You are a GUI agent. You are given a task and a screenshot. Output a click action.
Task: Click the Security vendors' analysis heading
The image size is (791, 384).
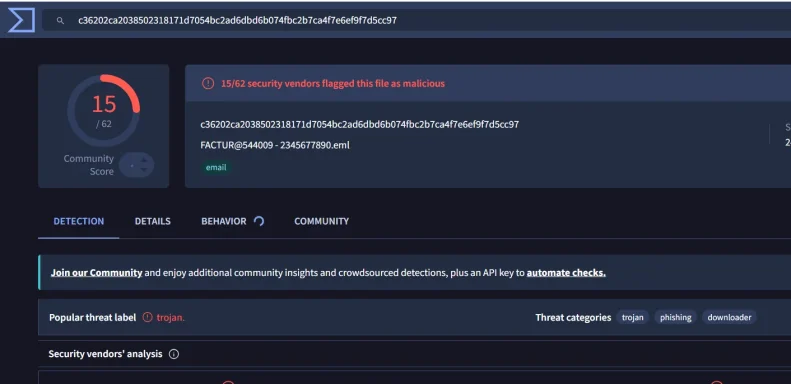click(105, 354)
